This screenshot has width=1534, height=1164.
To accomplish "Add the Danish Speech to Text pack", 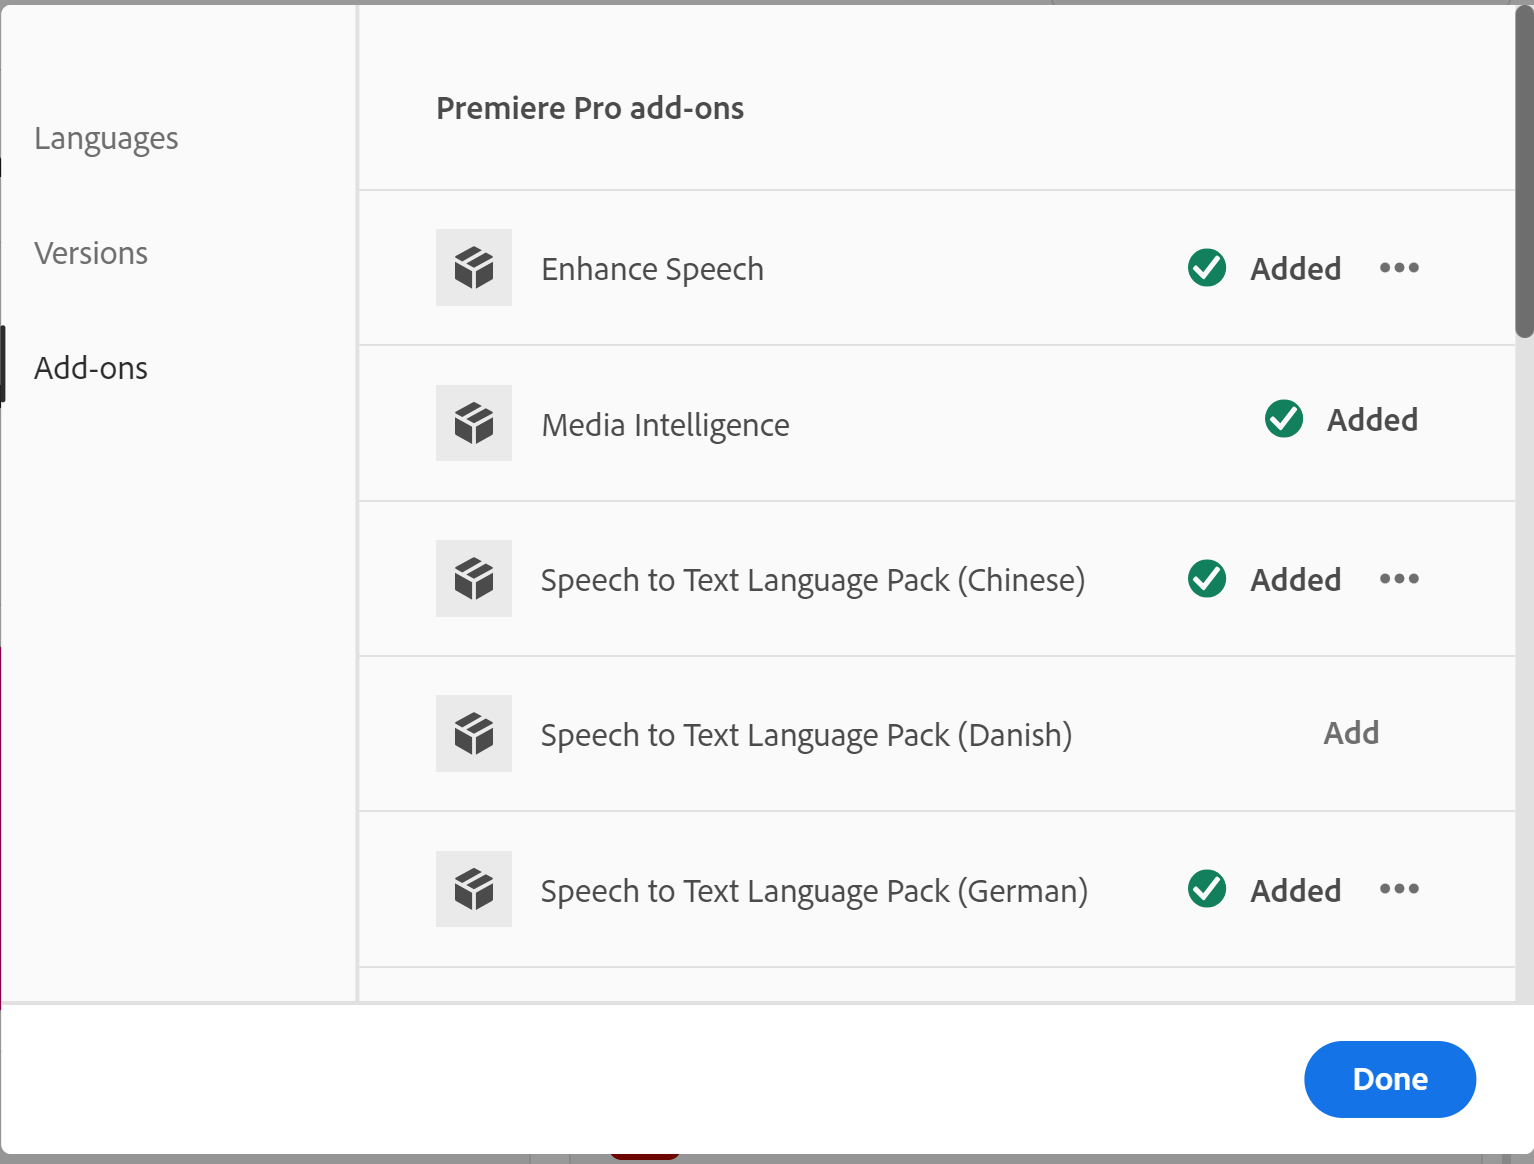I will click(1351, 733).
